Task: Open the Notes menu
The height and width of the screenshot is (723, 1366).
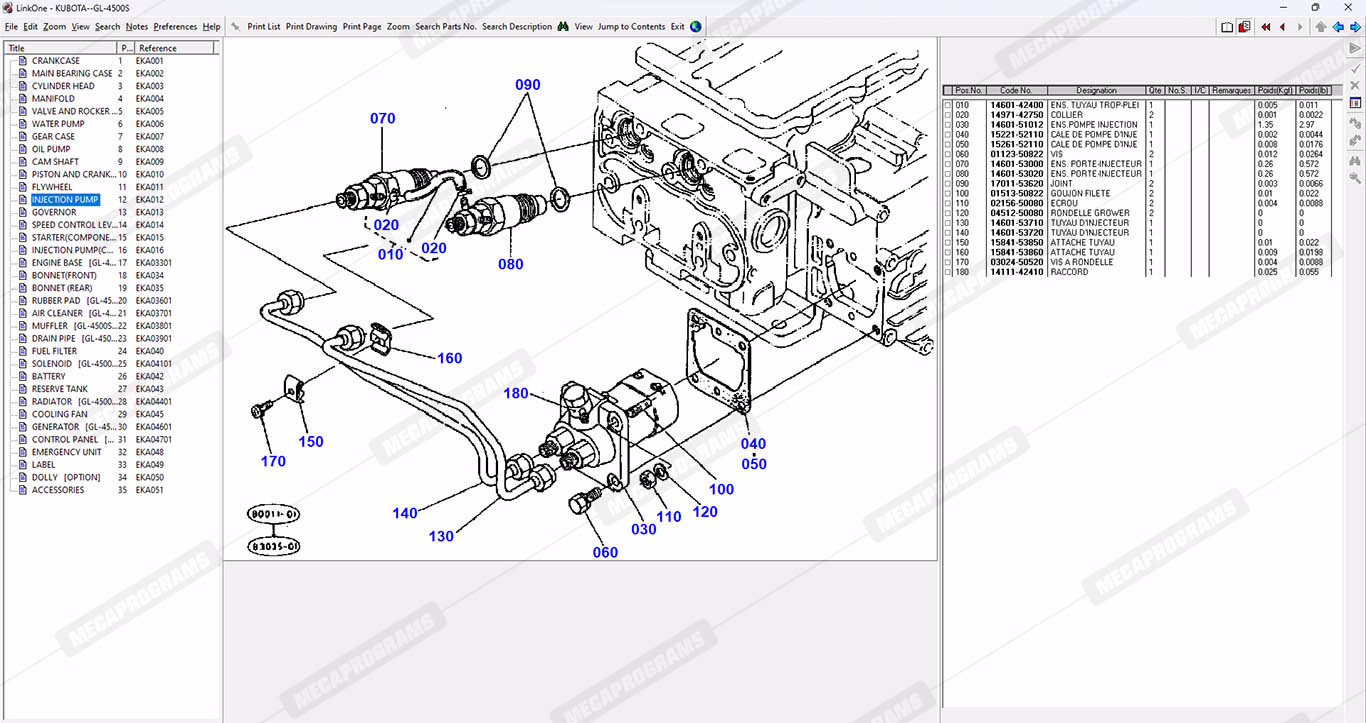Action: (136, 27)
